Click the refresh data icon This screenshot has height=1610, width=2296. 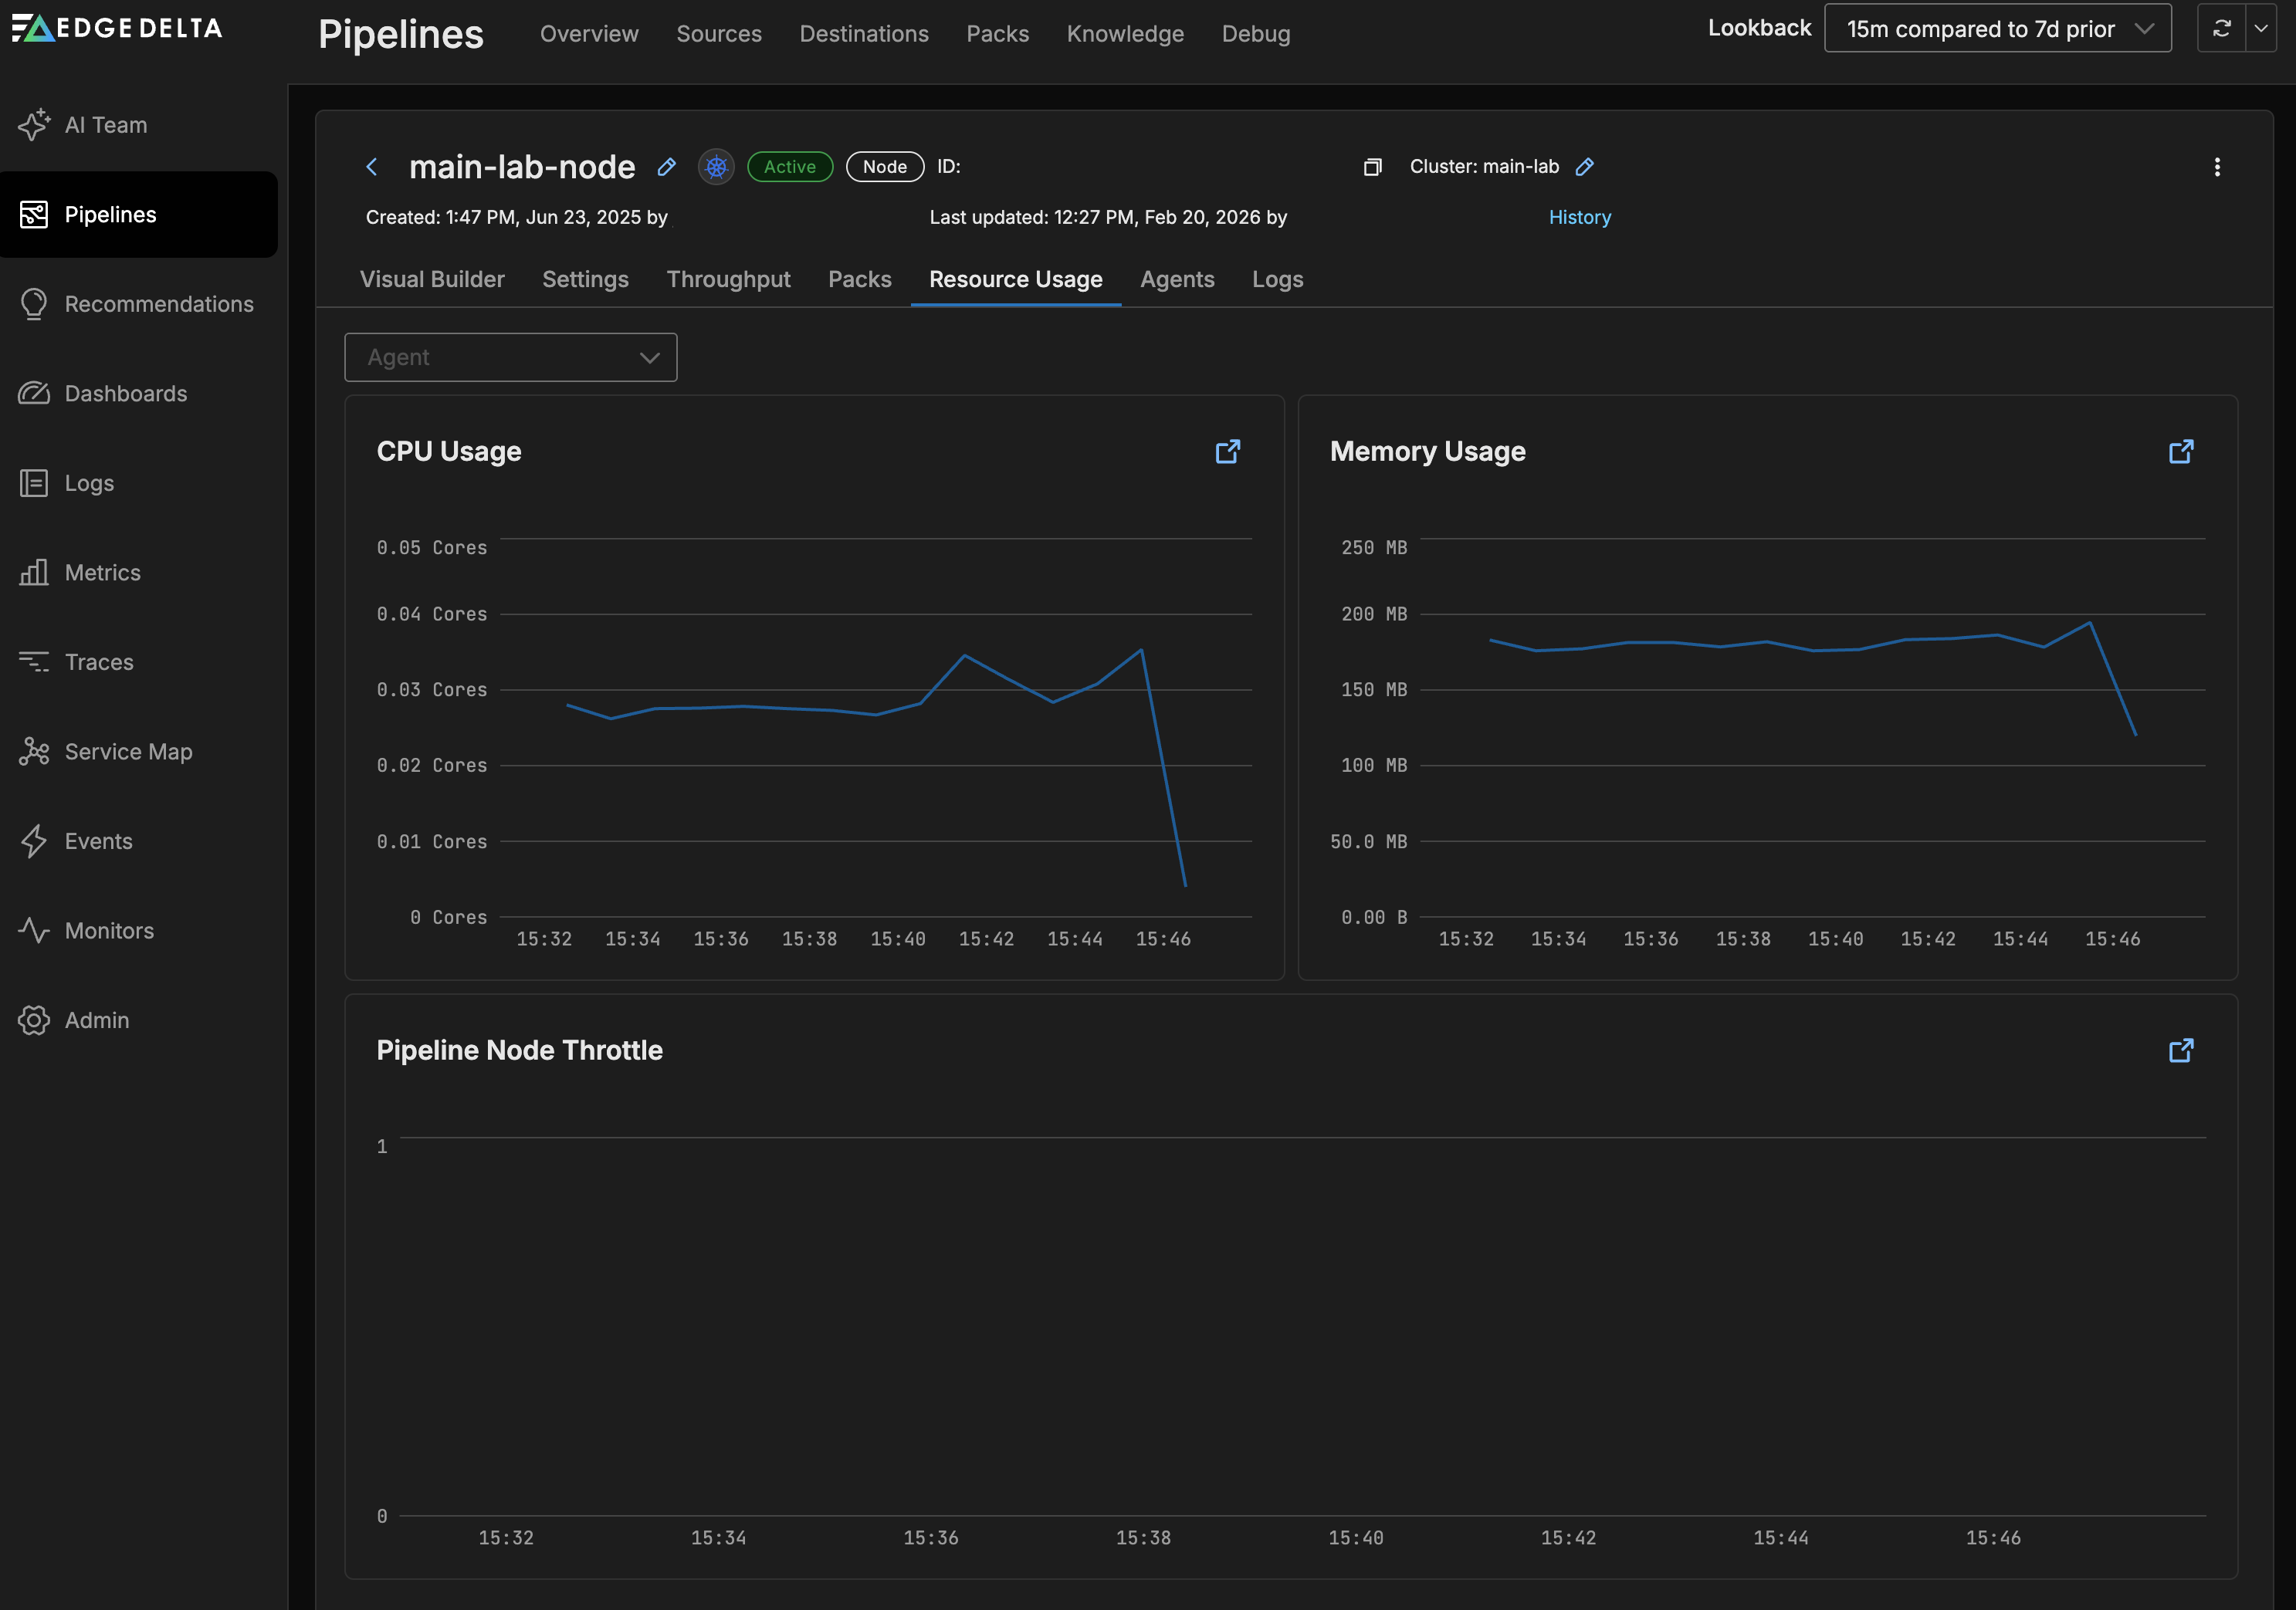click(x=2221, y=29)
